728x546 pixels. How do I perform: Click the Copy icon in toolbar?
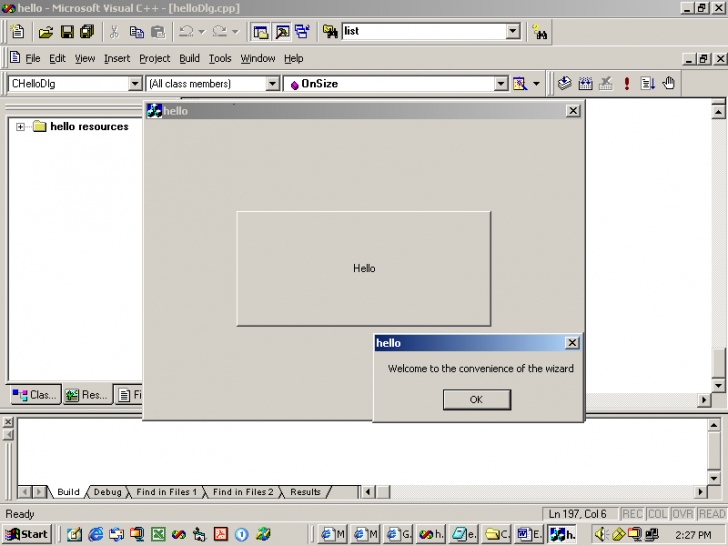click(136, 32)
